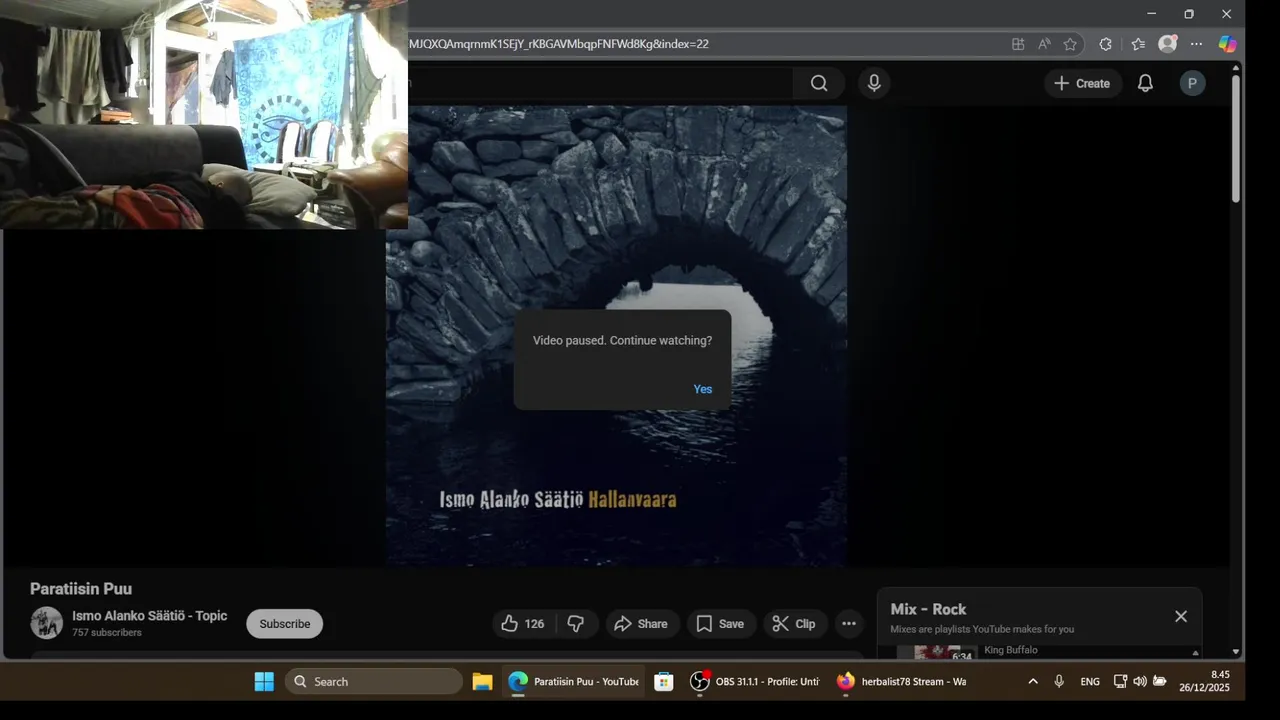Dislike the video with thumbs down
Screen dimensions: 1280x720
coord(576,624)
